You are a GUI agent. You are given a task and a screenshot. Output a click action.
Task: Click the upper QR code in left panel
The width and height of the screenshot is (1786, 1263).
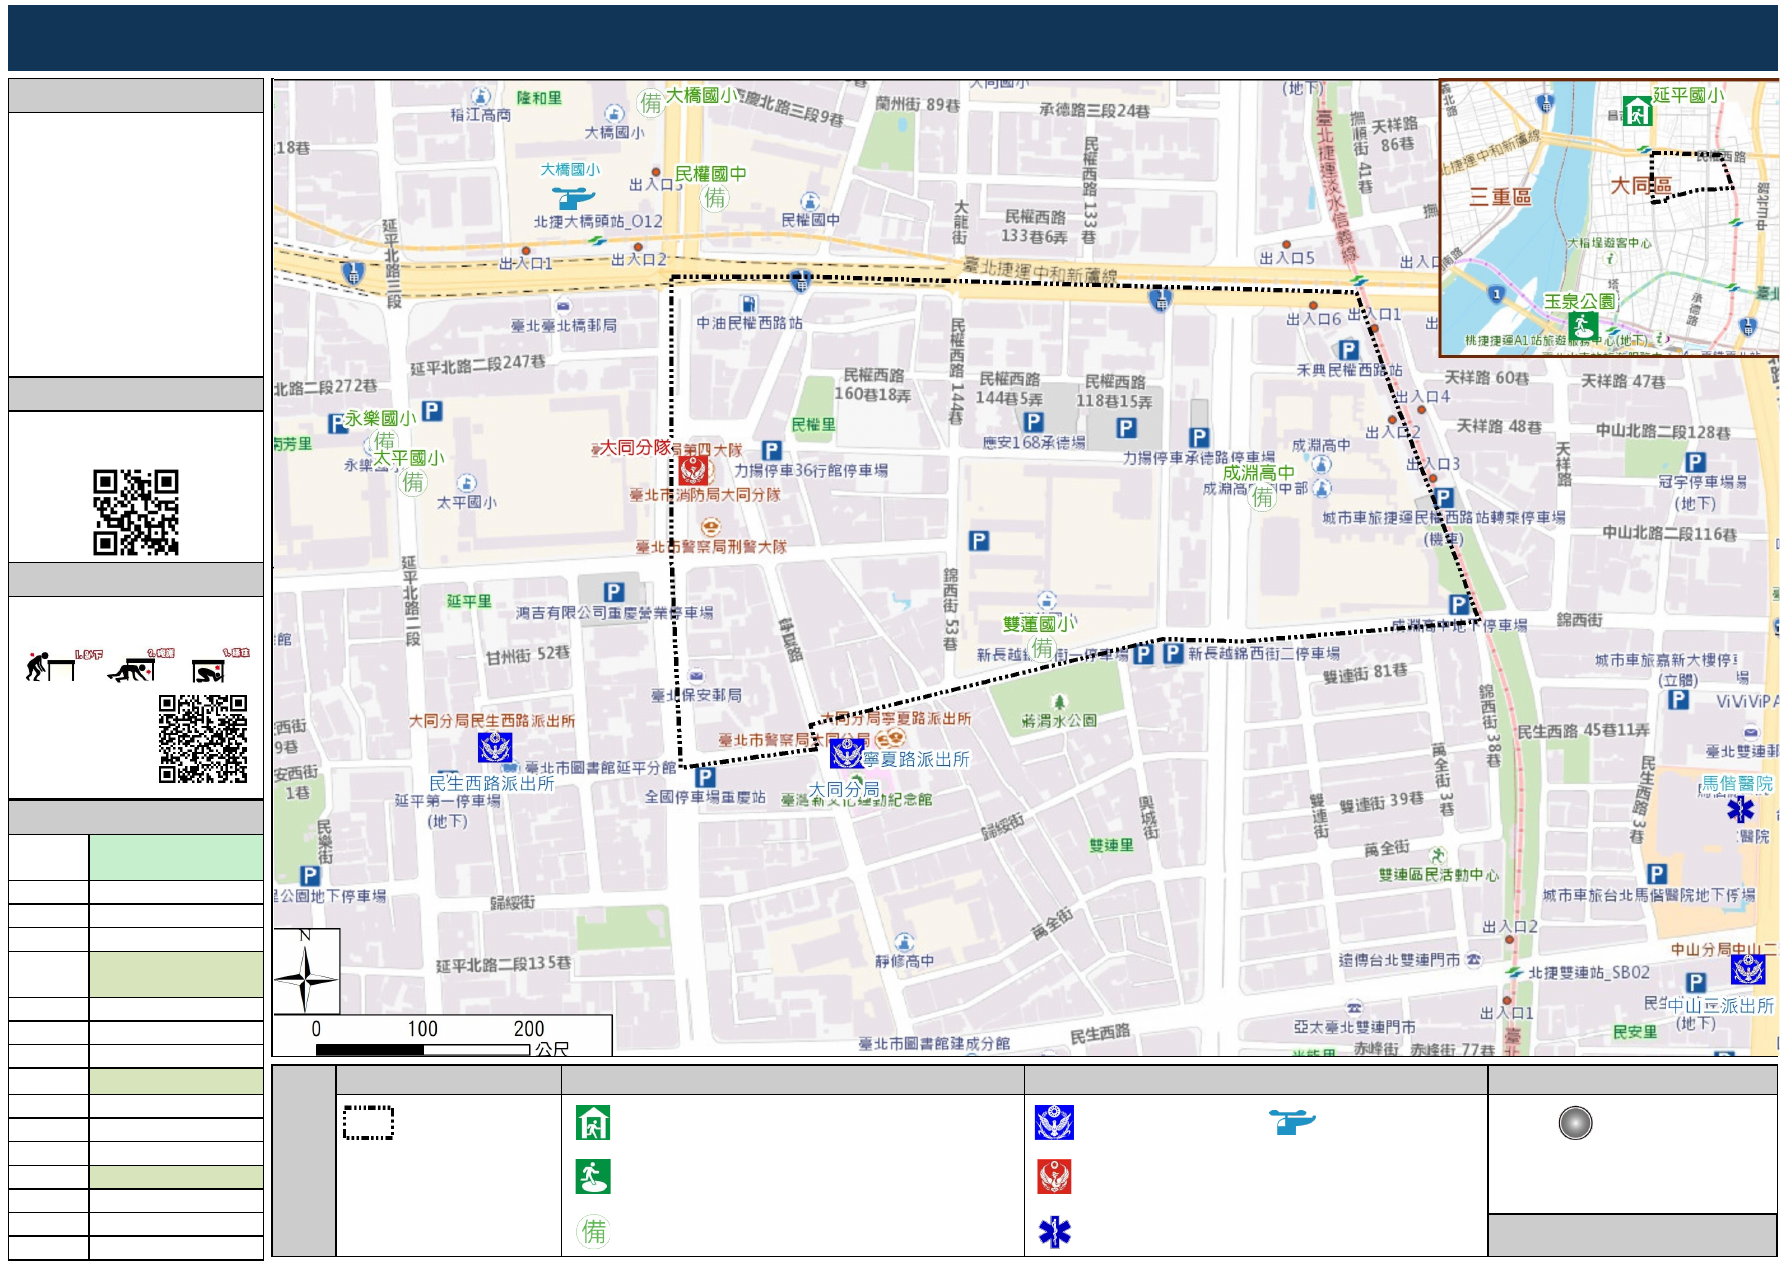pyautogui.click(x=136, y=512)
